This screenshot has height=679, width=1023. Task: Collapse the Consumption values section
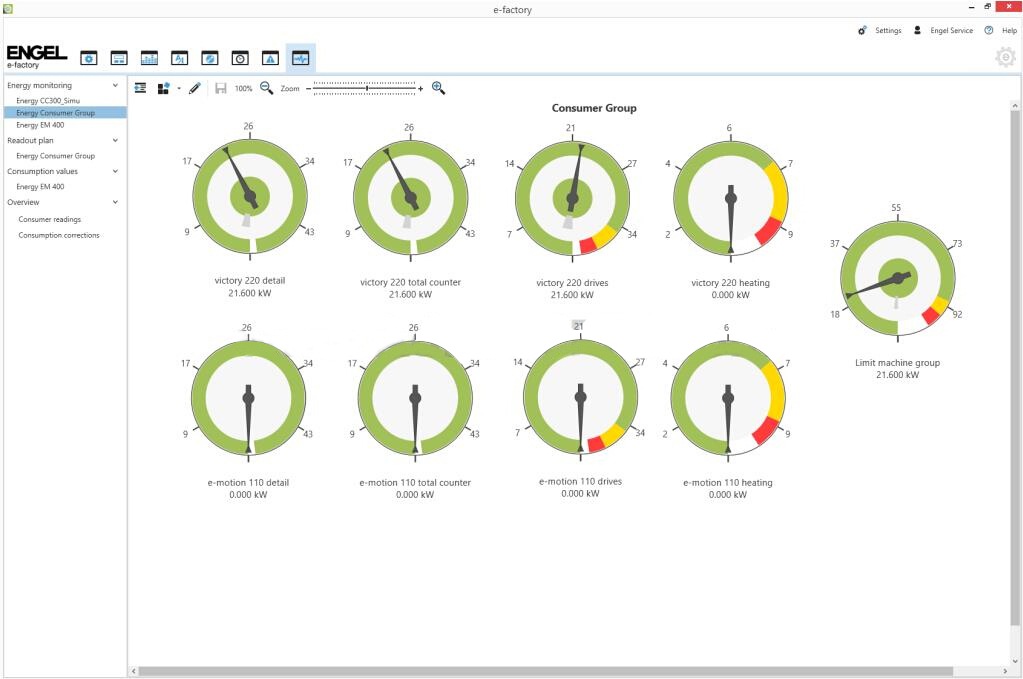pos(116,171)
